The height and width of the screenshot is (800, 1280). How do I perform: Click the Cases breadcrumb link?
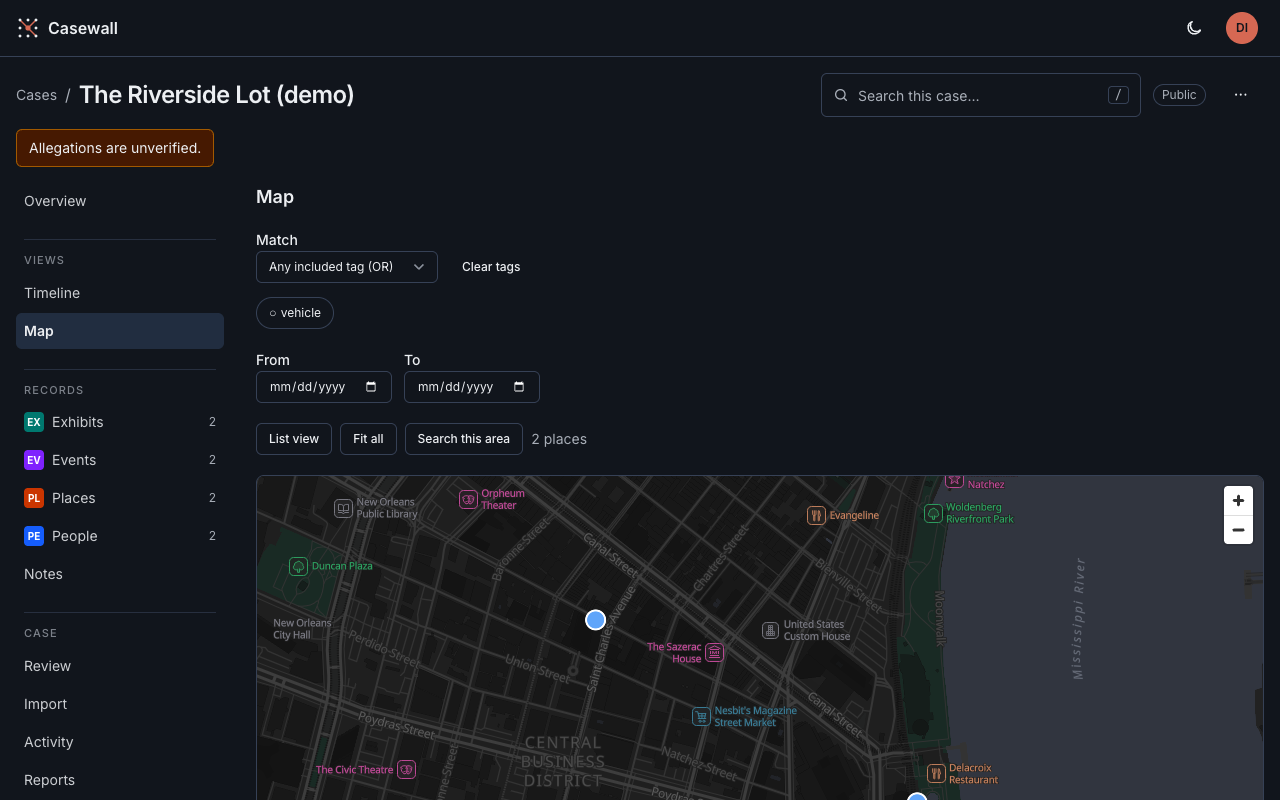(36, 95)
